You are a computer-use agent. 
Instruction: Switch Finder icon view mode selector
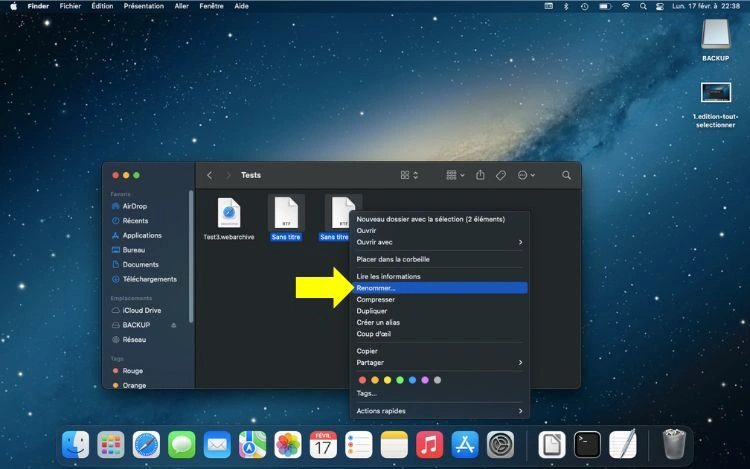(x=409, y=175)
